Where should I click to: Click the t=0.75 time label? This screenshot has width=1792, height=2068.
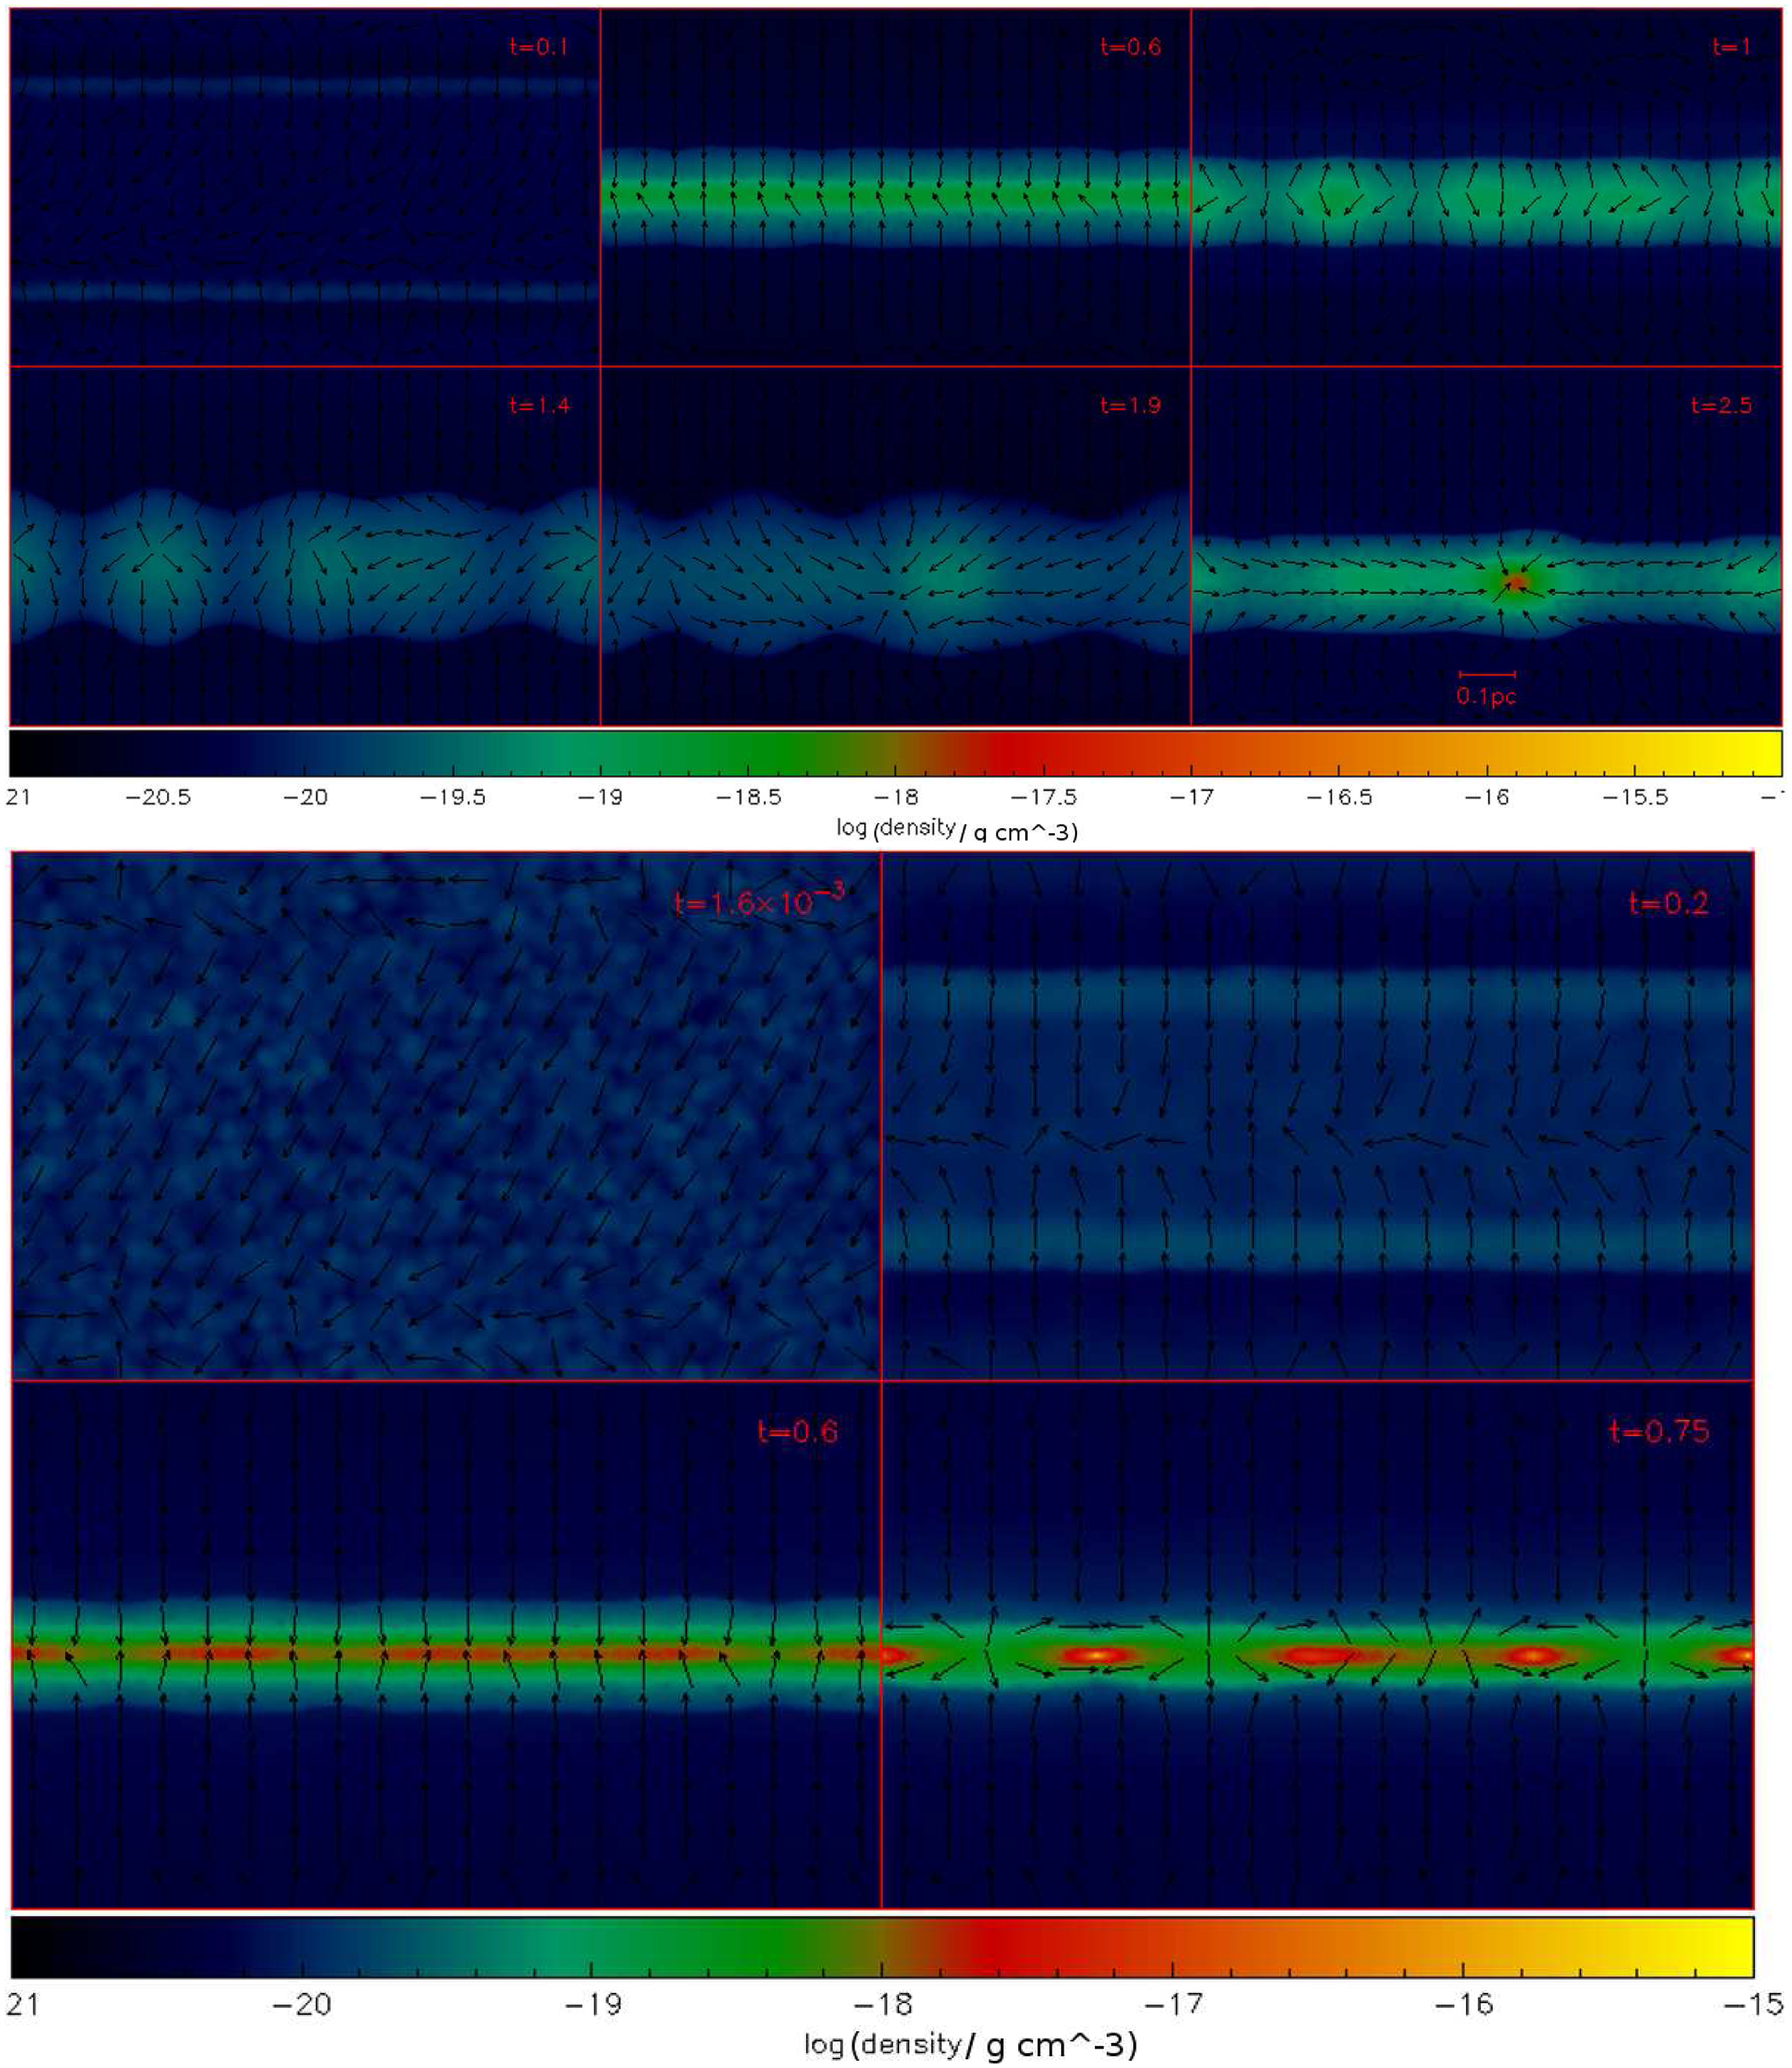(1659, 1431)
